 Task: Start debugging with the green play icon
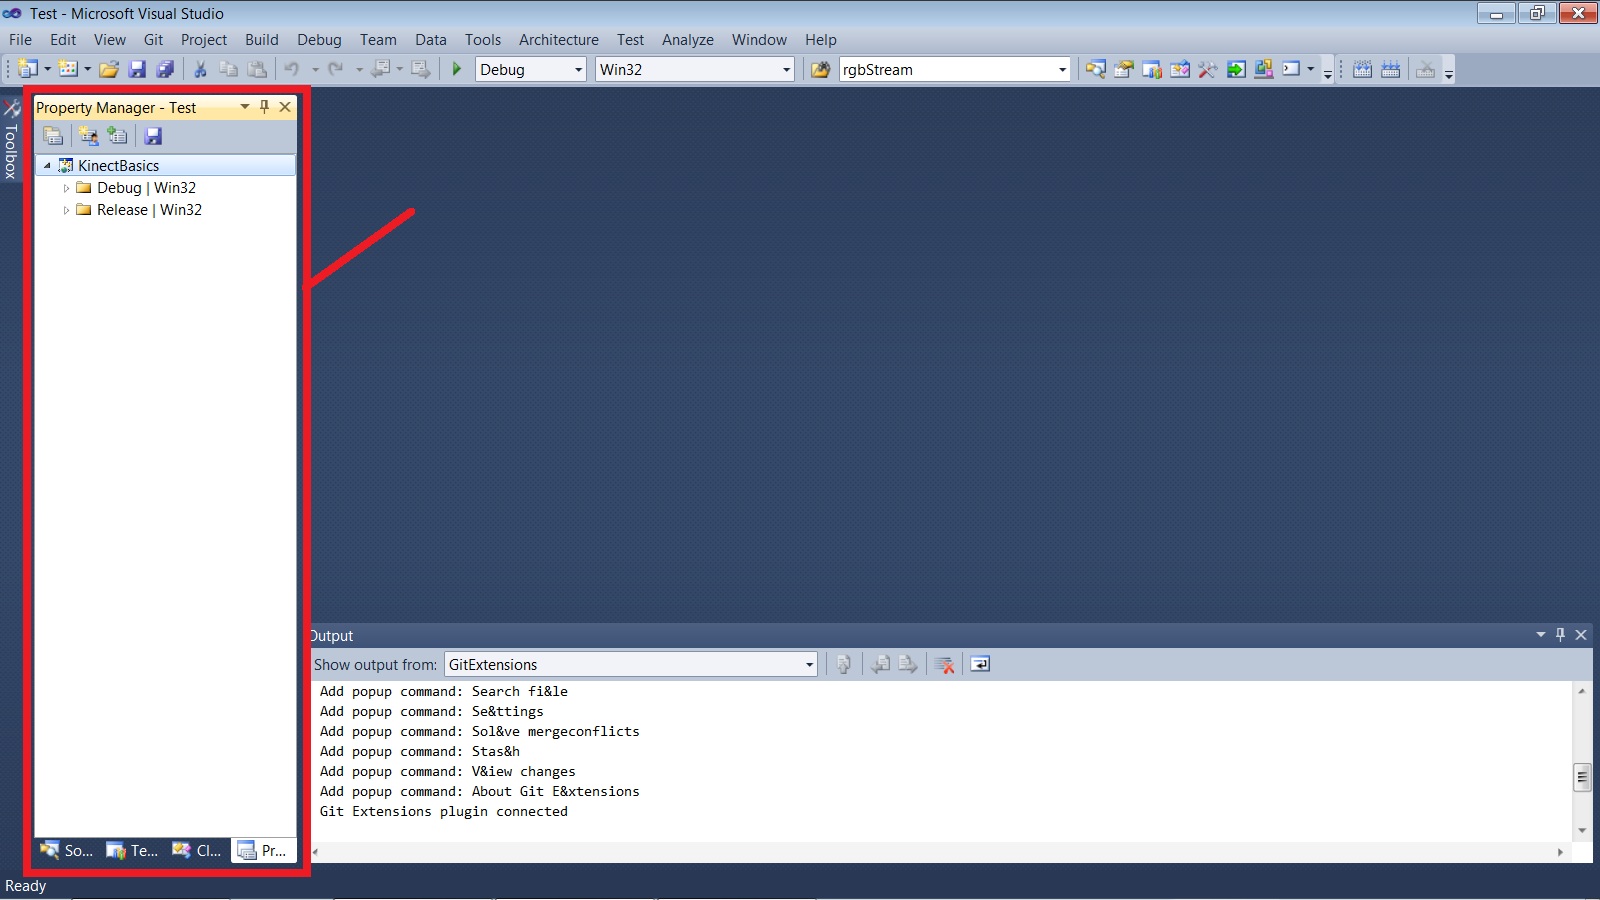[x=457, y=69]
